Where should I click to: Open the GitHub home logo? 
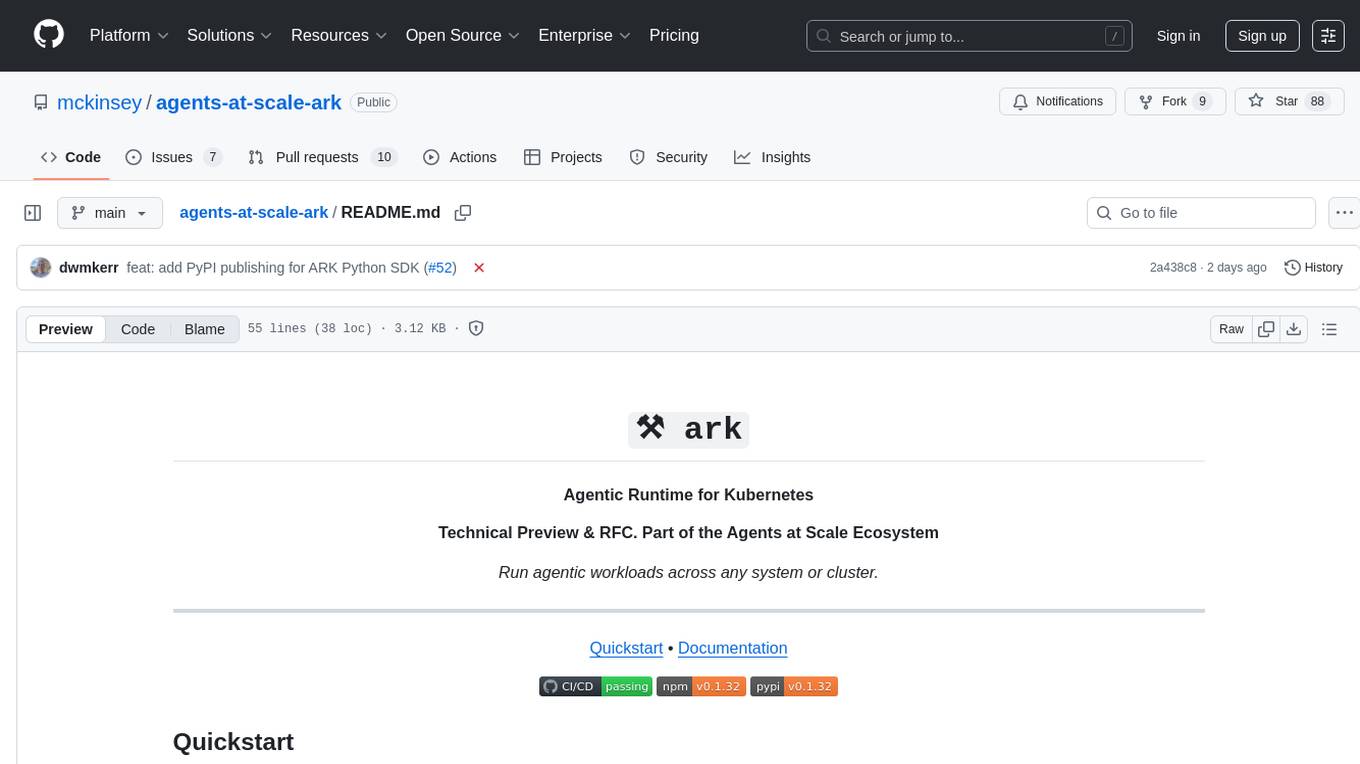(49, 35)
